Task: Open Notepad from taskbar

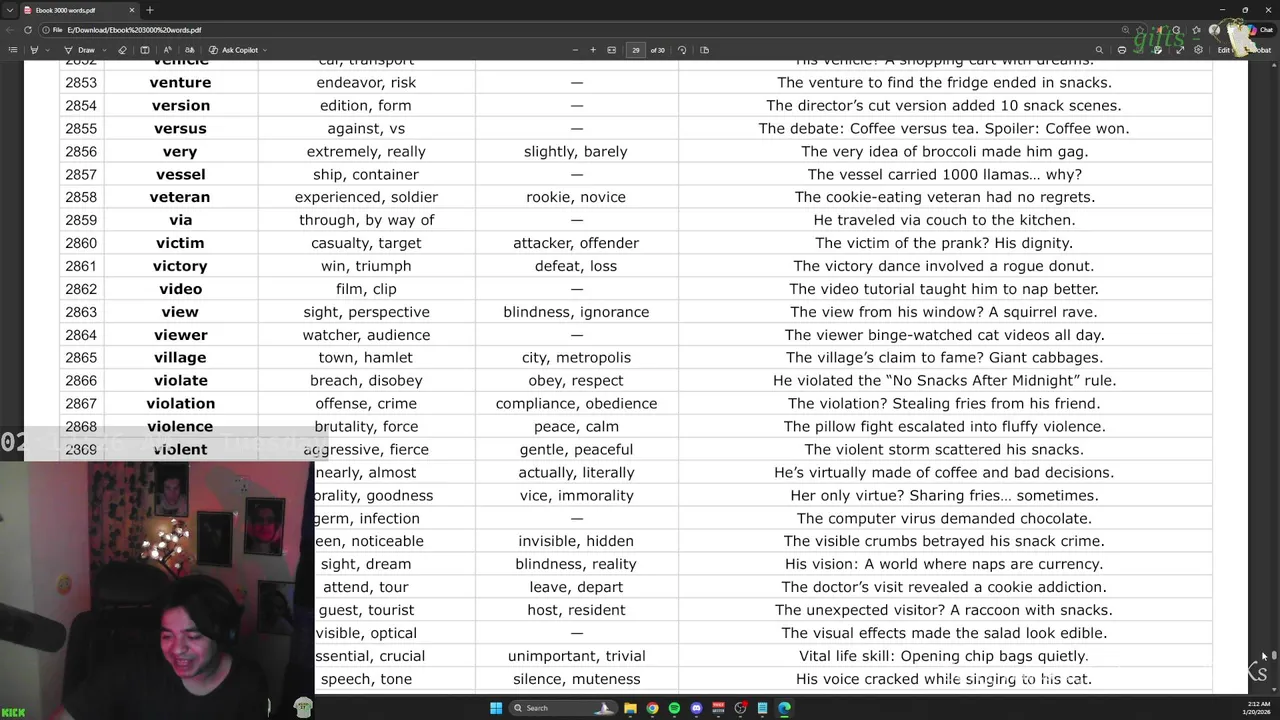Action: (x=762, y=708)
